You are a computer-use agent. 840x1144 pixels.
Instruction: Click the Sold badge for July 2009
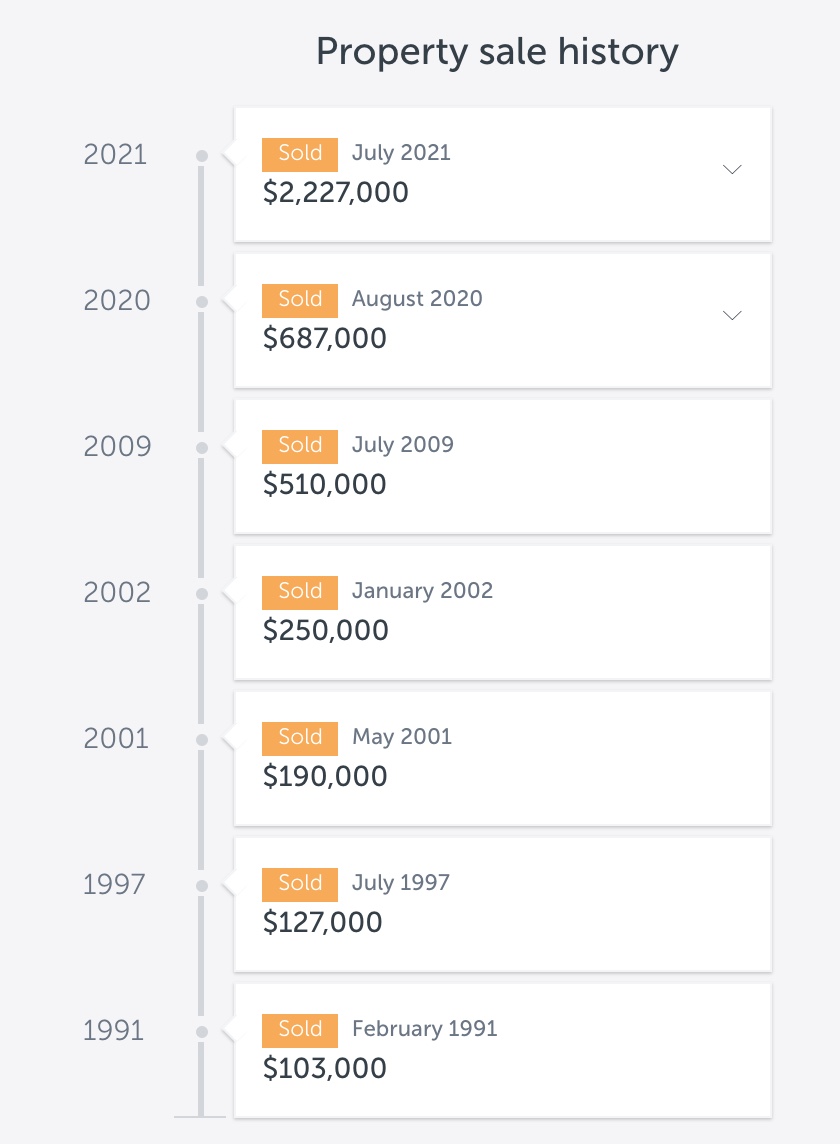pos(300,446)
